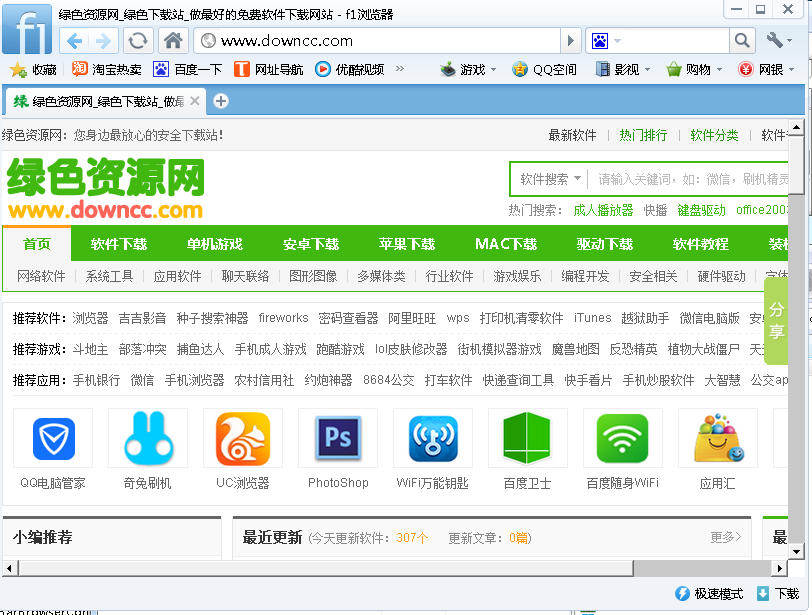Screen dimensions: 812x615
Task: Toggle 极速模式 in the status bar
Action: tap(709, 593)
